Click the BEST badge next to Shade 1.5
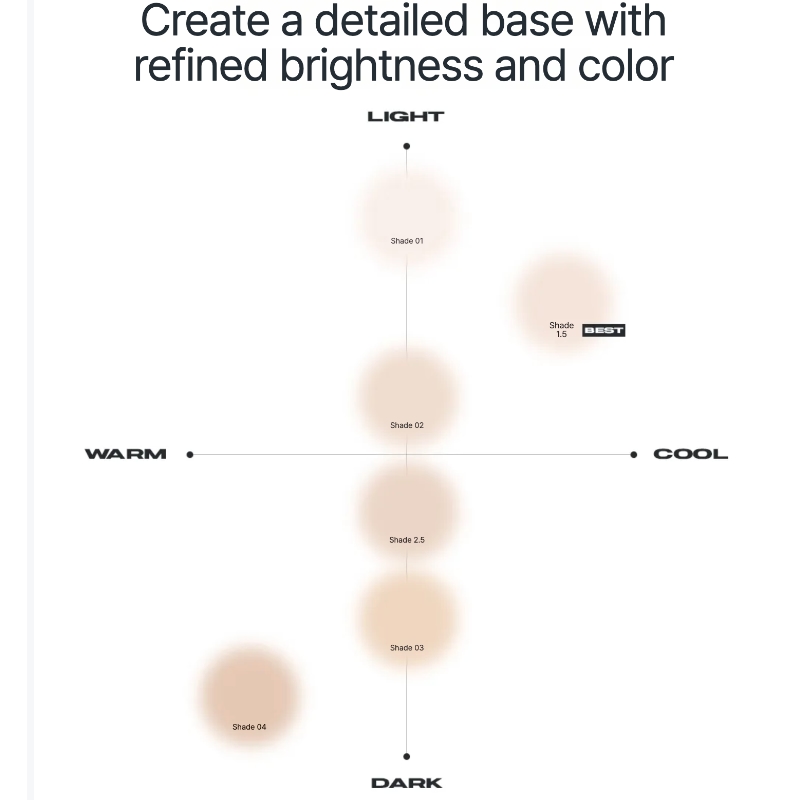The width and height of the screenshot is (800, 800). [x=603, y=331]
